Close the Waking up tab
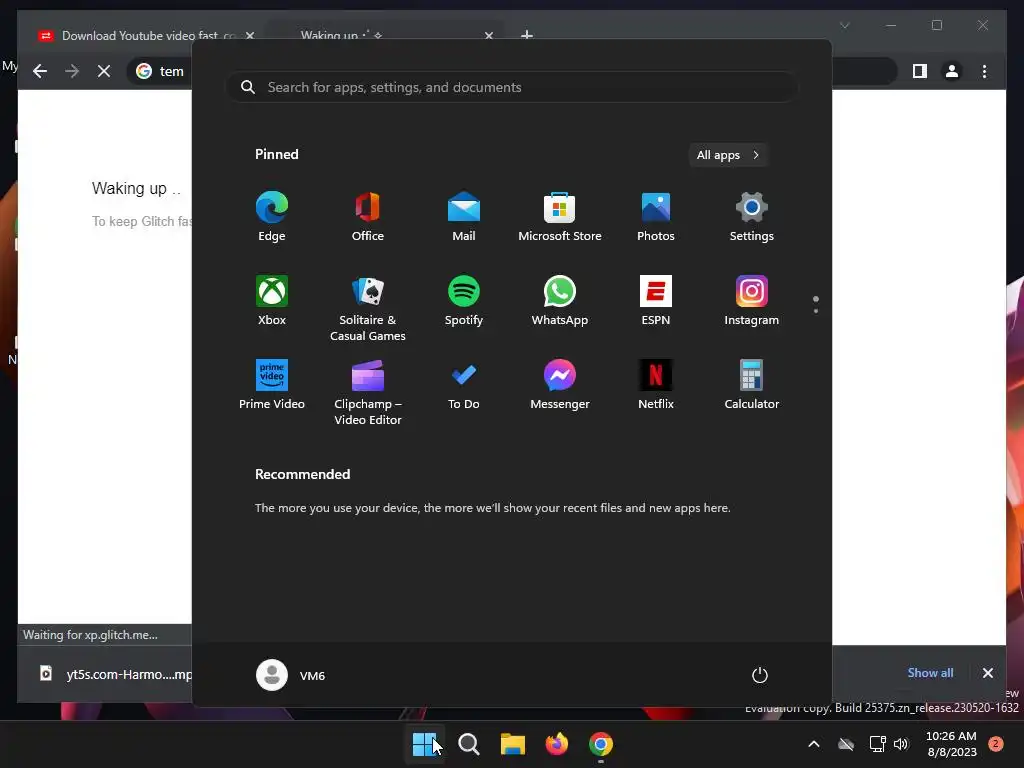This screenshot has width=1024, height=768. pos(488,36)
